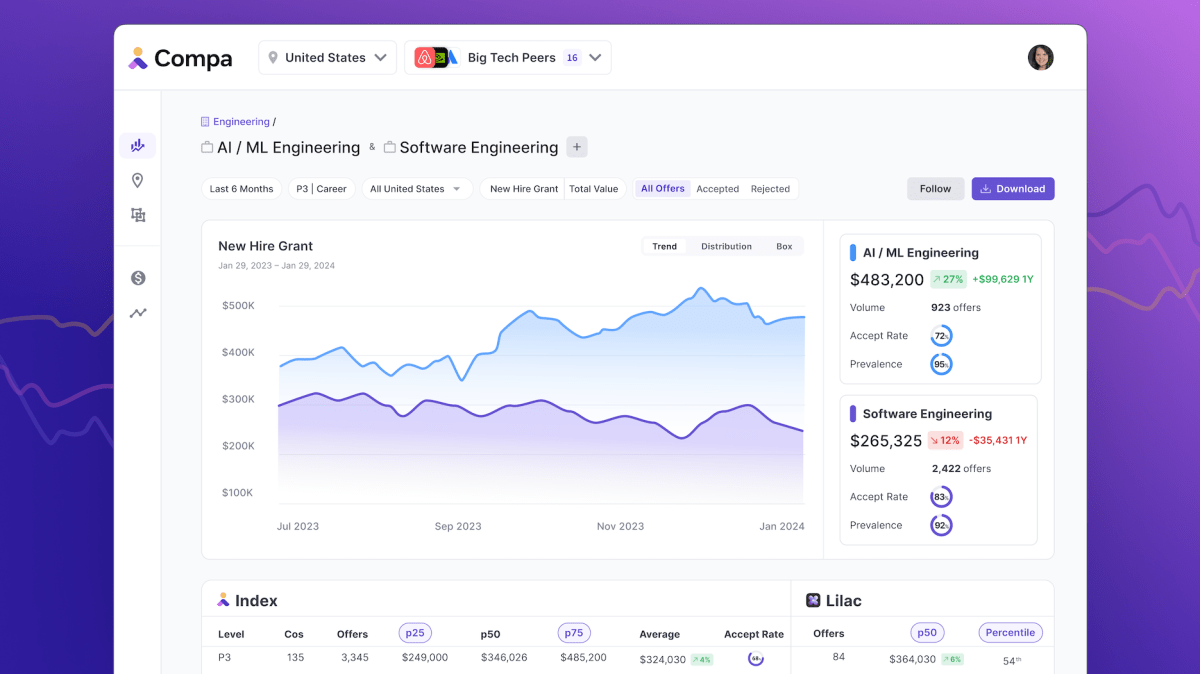Switch to the Distribution chart tab
1200x674 pixels.
pos(726,246)
